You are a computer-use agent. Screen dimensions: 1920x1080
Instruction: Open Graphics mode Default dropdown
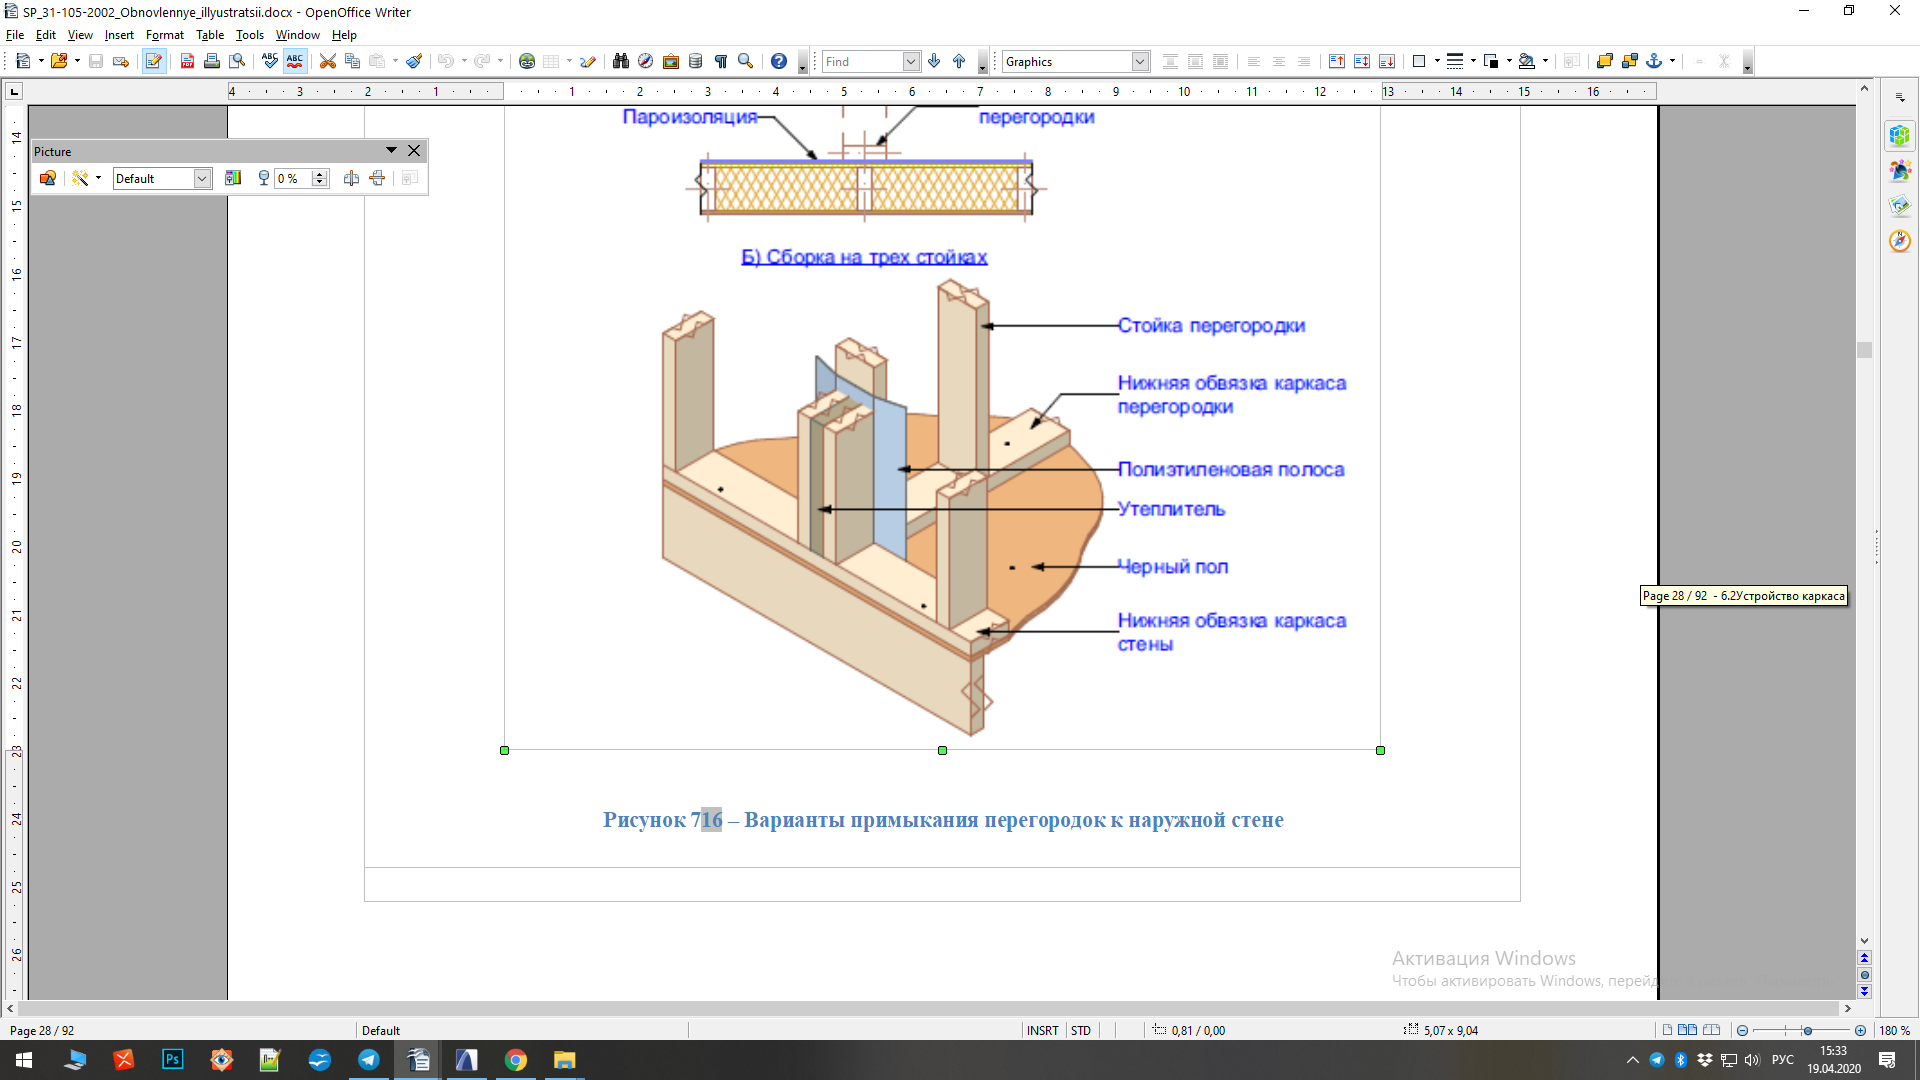202,178
